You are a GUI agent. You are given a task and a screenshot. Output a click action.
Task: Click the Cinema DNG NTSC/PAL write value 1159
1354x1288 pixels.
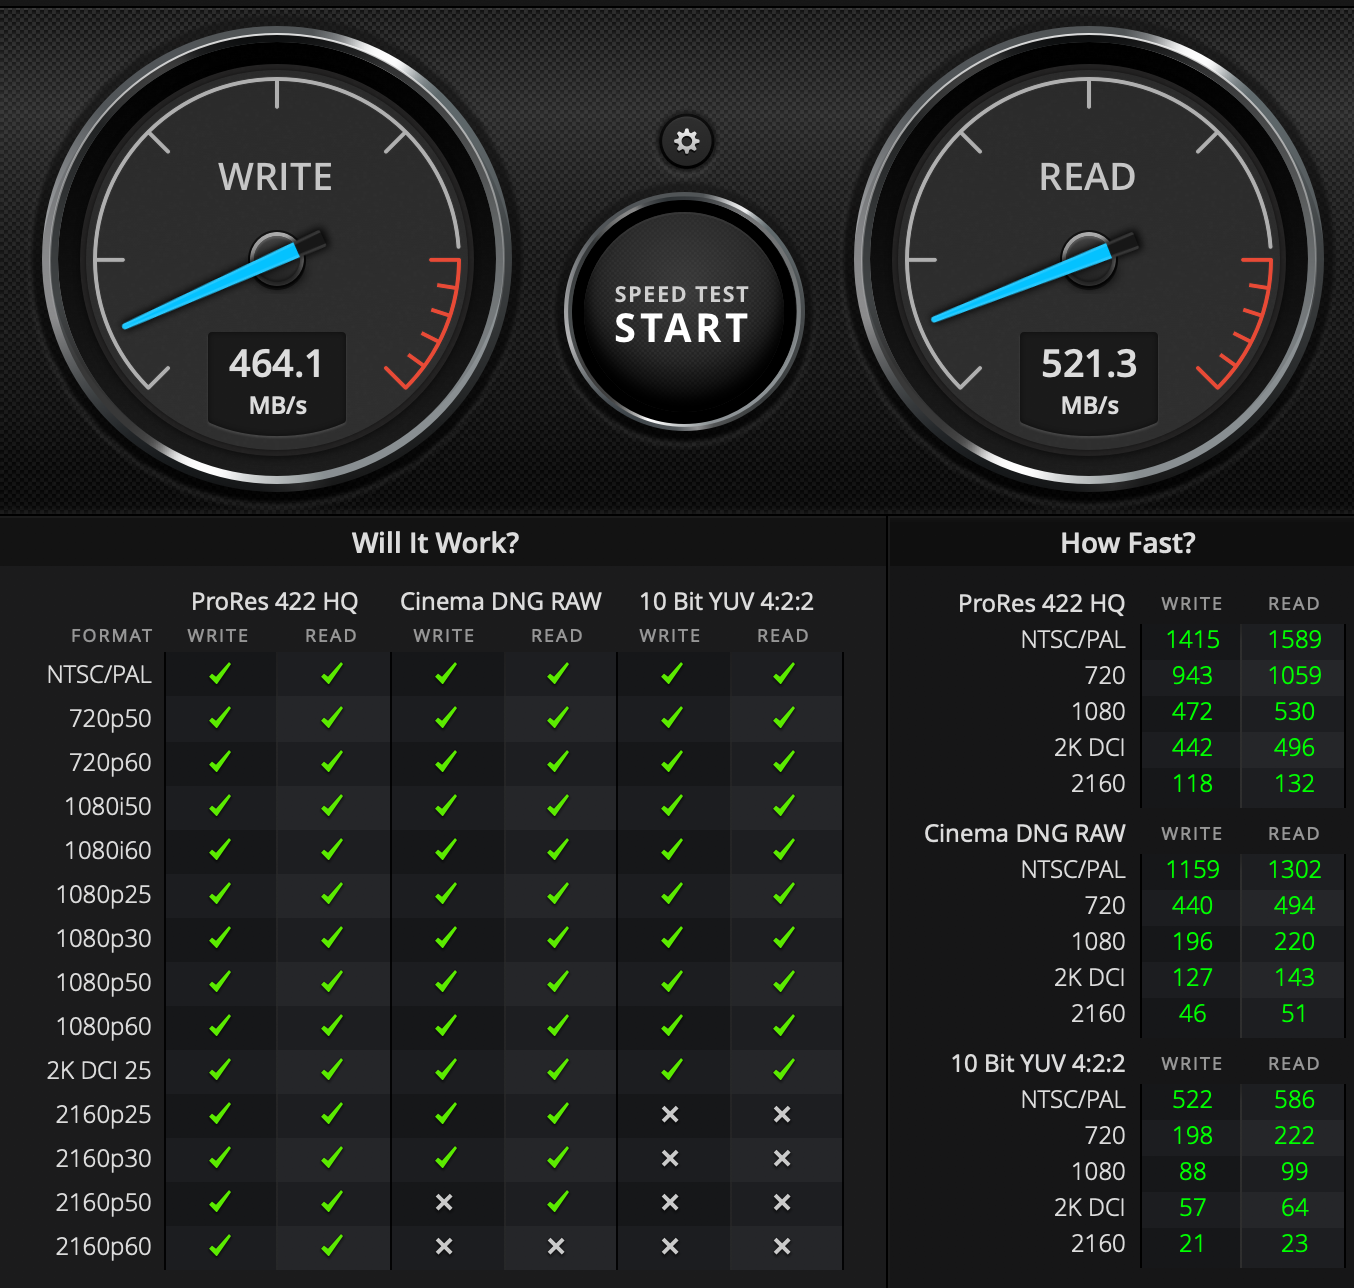(1193, 869)
